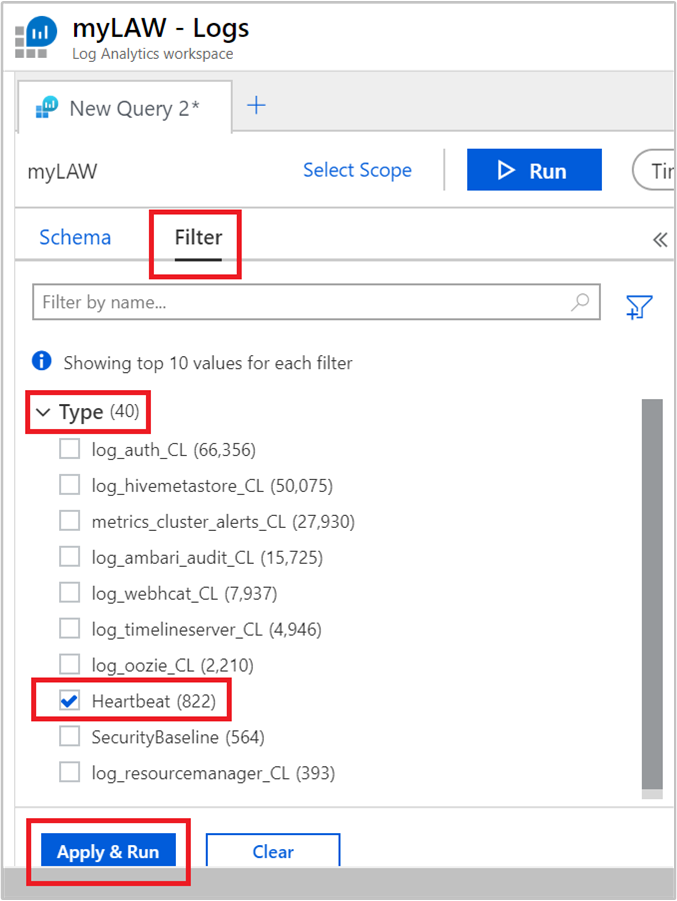Uncheck the Heartbeat filter checkbox

(x=69, y=700)
